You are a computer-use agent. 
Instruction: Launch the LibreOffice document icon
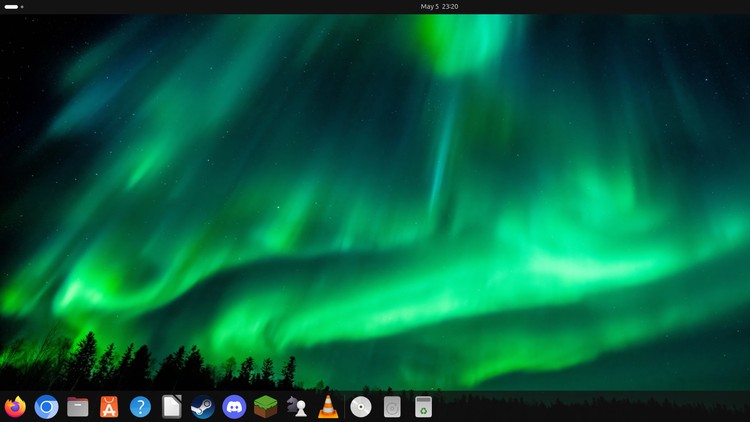click(172, 407)
